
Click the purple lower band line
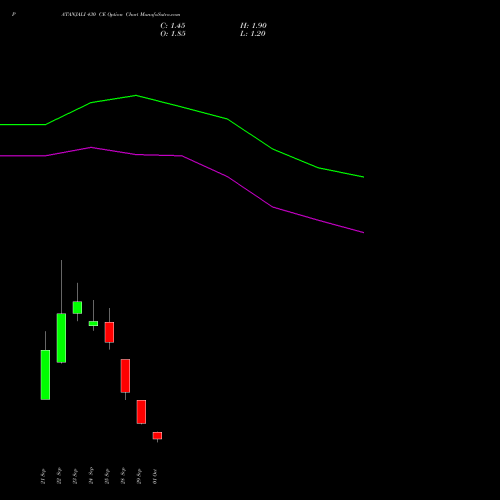(x=182, y=156)
